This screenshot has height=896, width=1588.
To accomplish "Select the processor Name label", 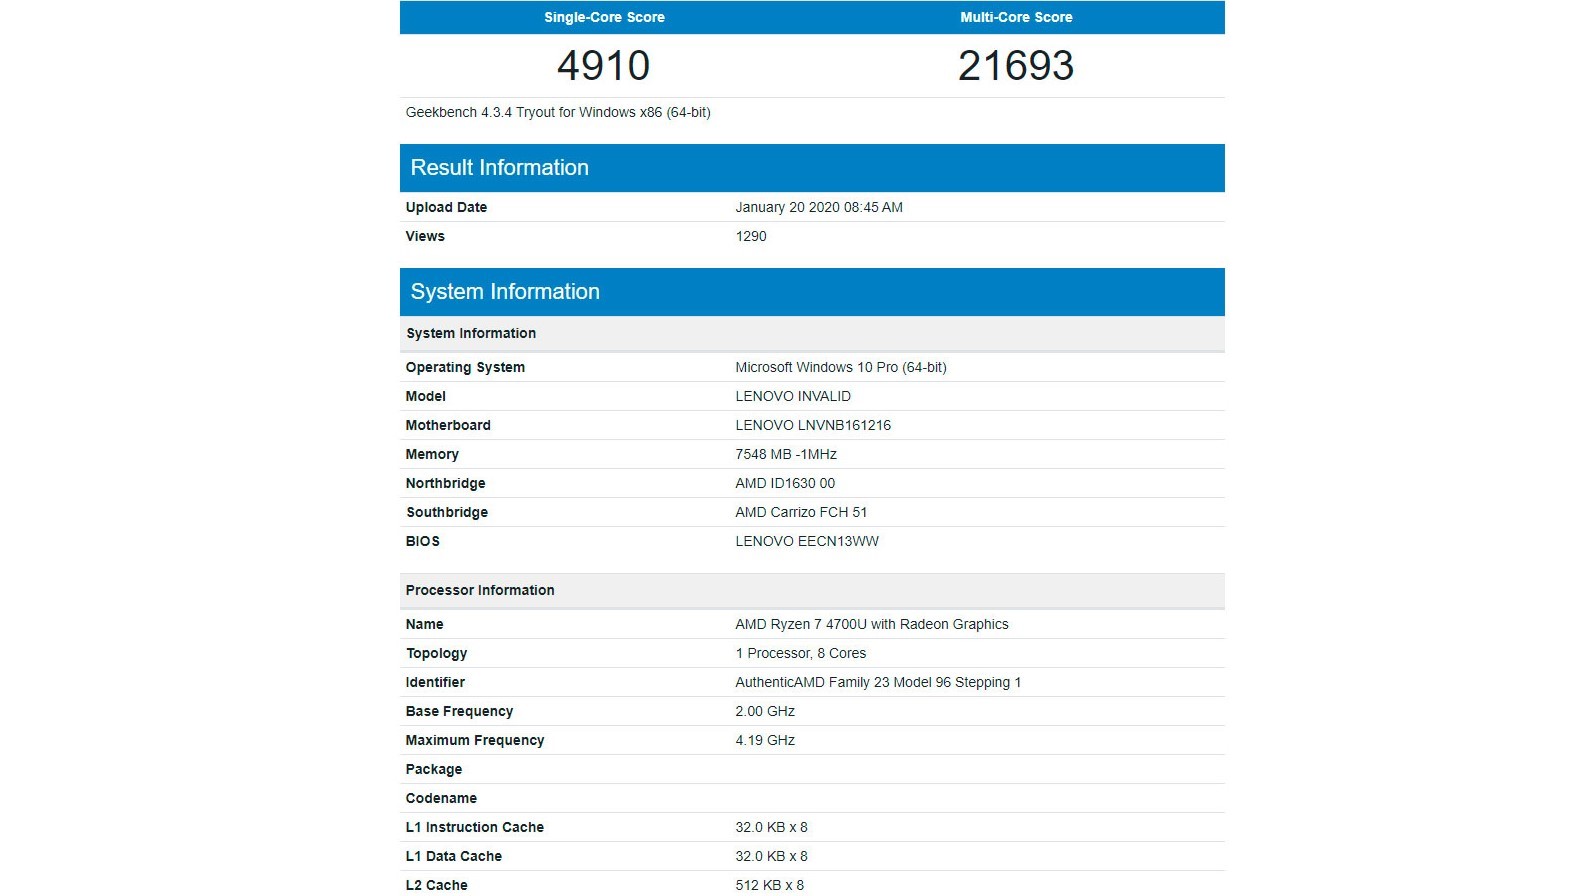I will coord(424,624).
